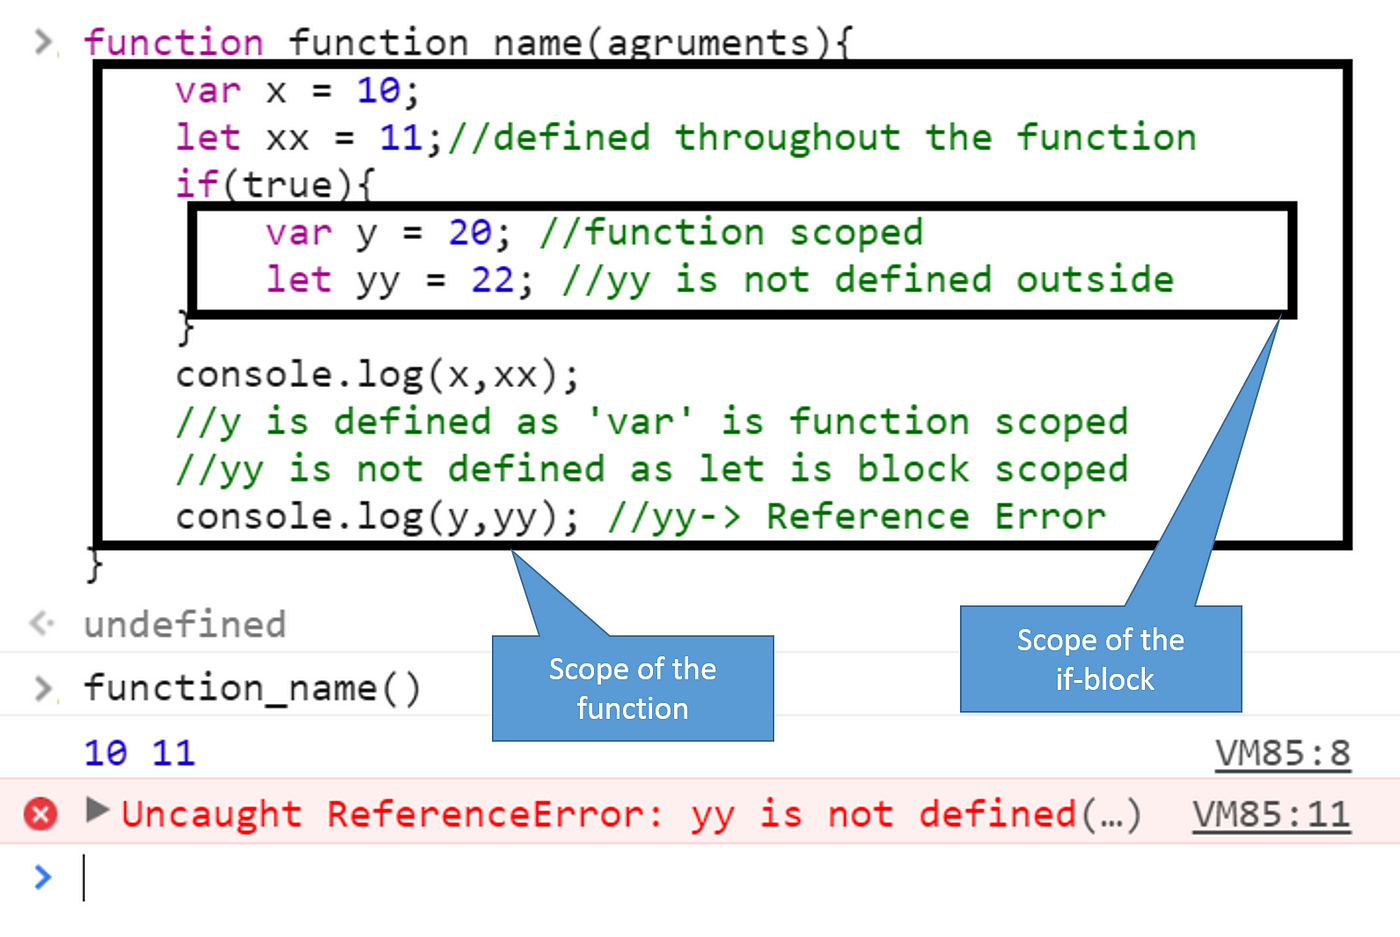Click the '//yy is not defined outside' comment
Image resolution: width=1400 pixels, height=937 pixels.
(x=868, y=280)
